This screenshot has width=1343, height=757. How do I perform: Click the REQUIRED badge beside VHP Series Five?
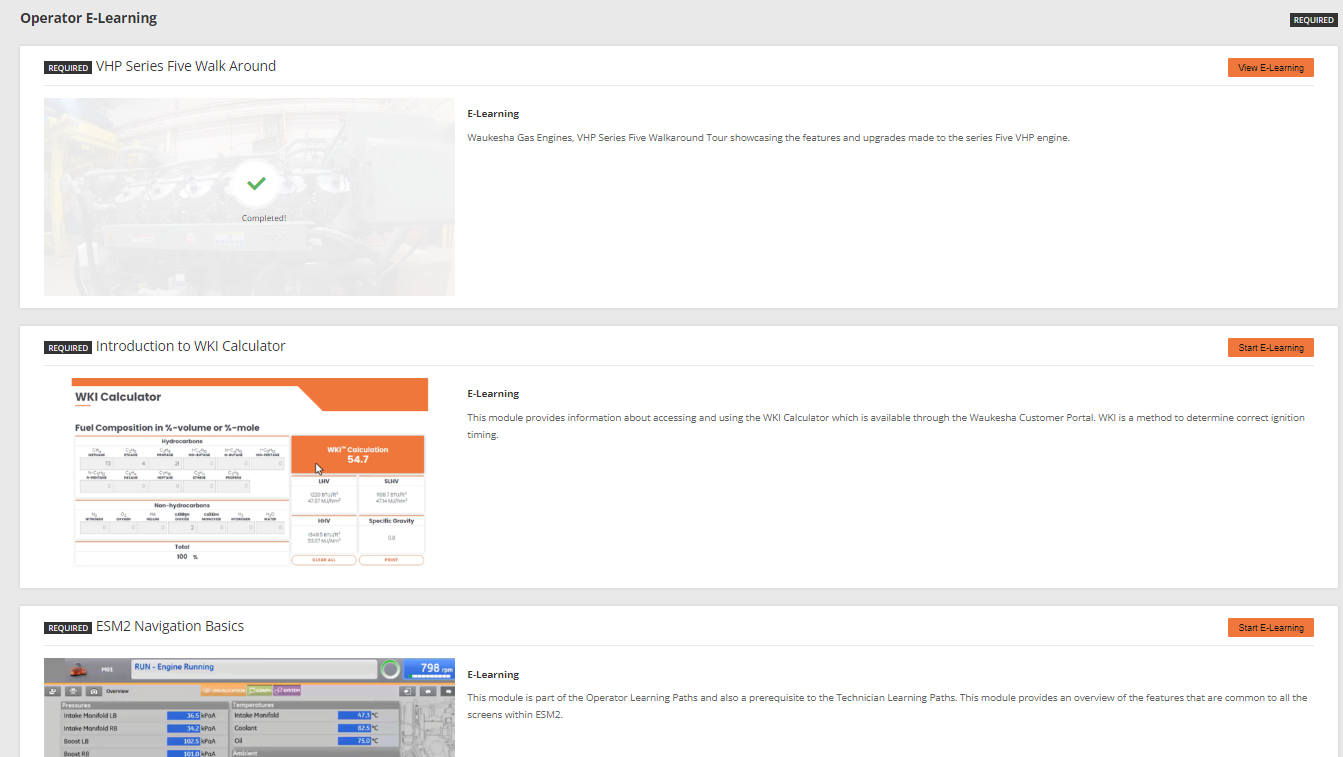[x=68, y=68]
